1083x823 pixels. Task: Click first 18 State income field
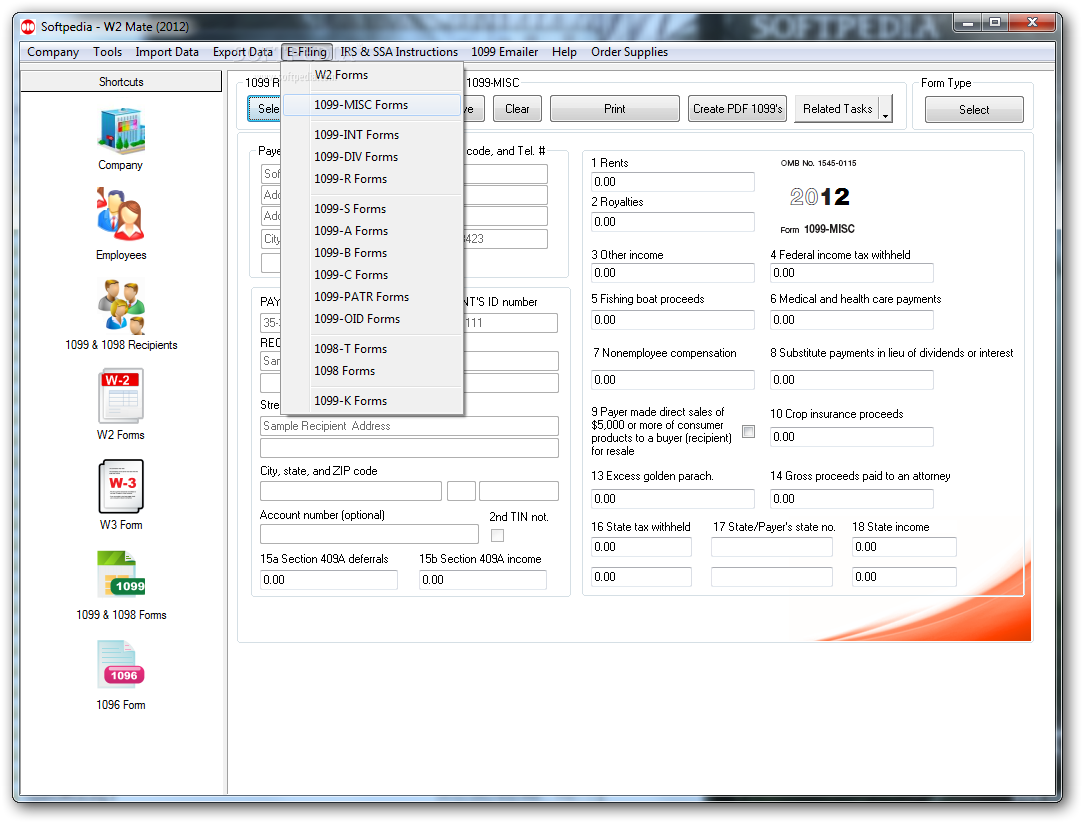[904, 547]
